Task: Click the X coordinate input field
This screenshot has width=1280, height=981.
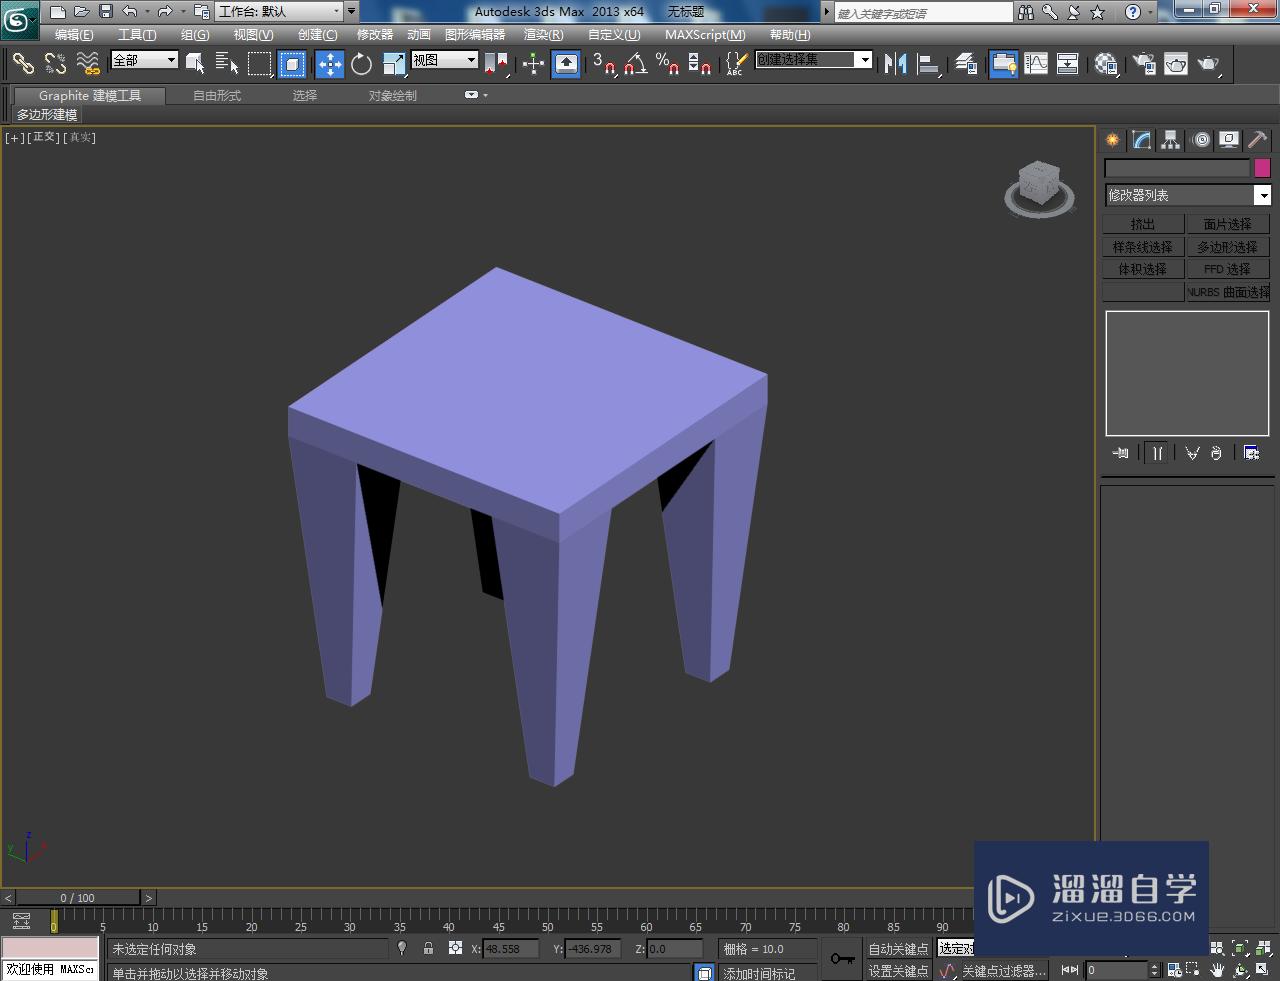Action: pyautogui.click(x=509, y=948)
